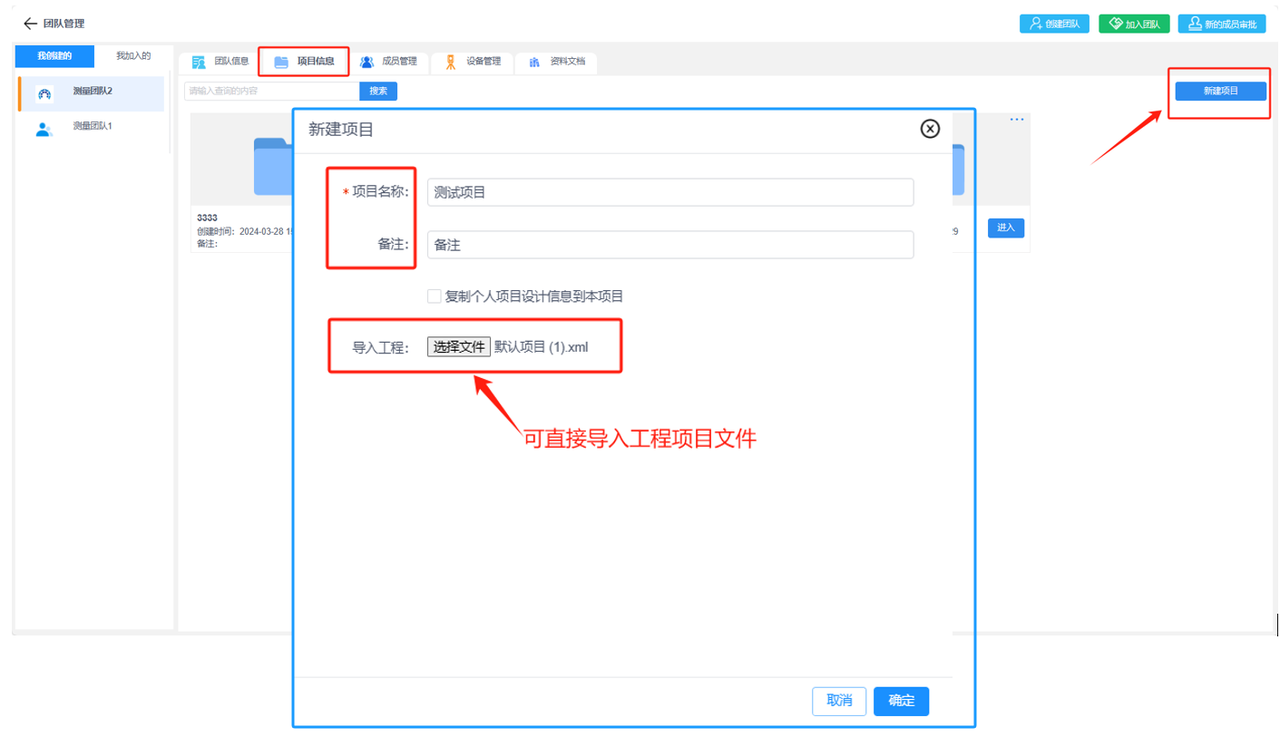Click the 项目名称 input field

[x=670, y=192]
